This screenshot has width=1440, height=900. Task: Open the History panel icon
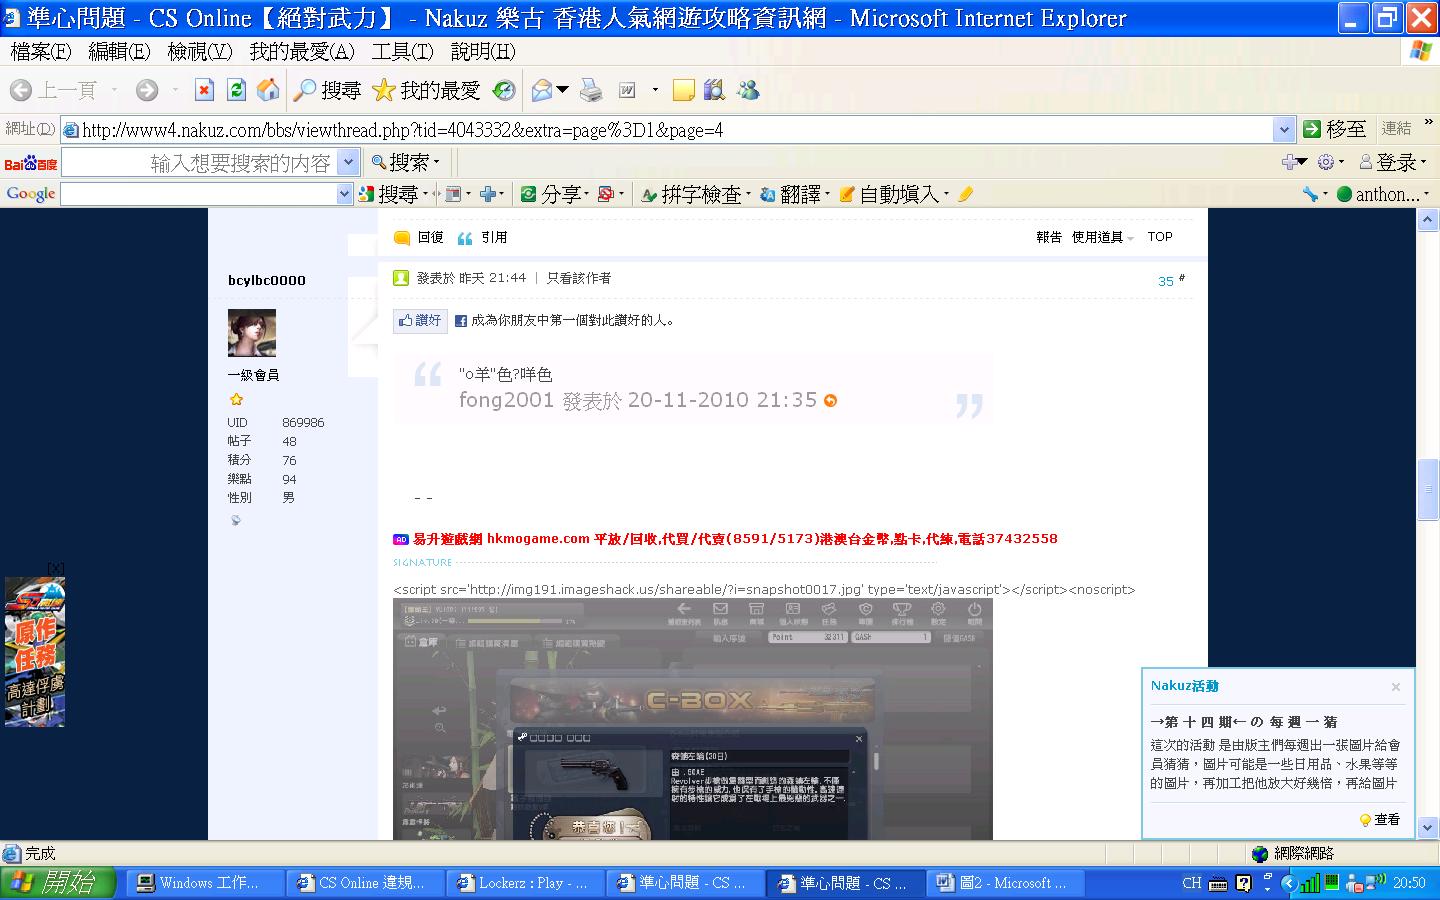(504, 91)
